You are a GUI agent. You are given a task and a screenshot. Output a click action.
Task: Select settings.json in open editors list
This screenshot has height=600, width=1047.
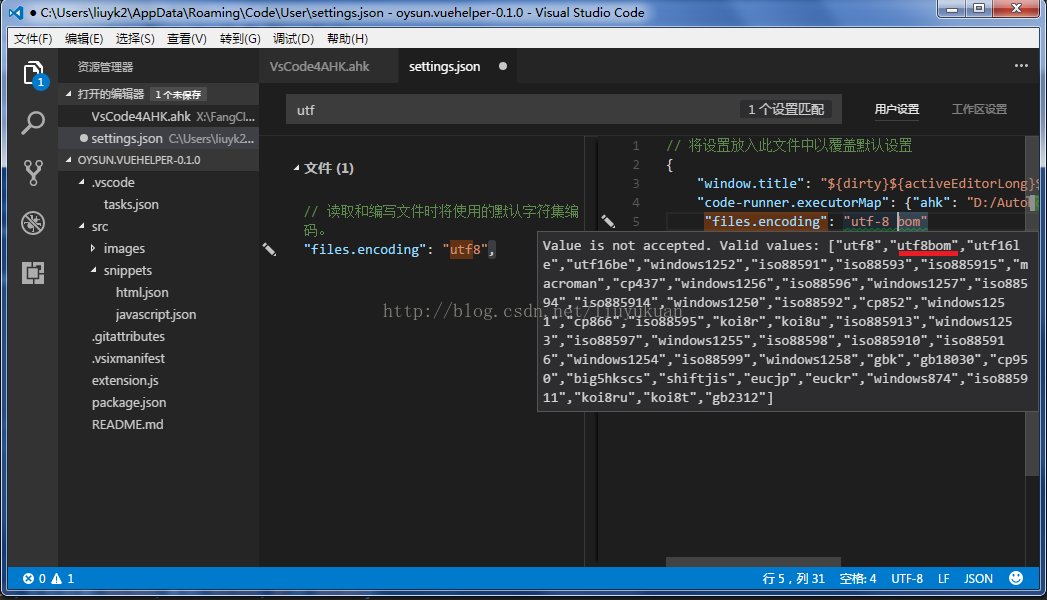tap(159, 138)
